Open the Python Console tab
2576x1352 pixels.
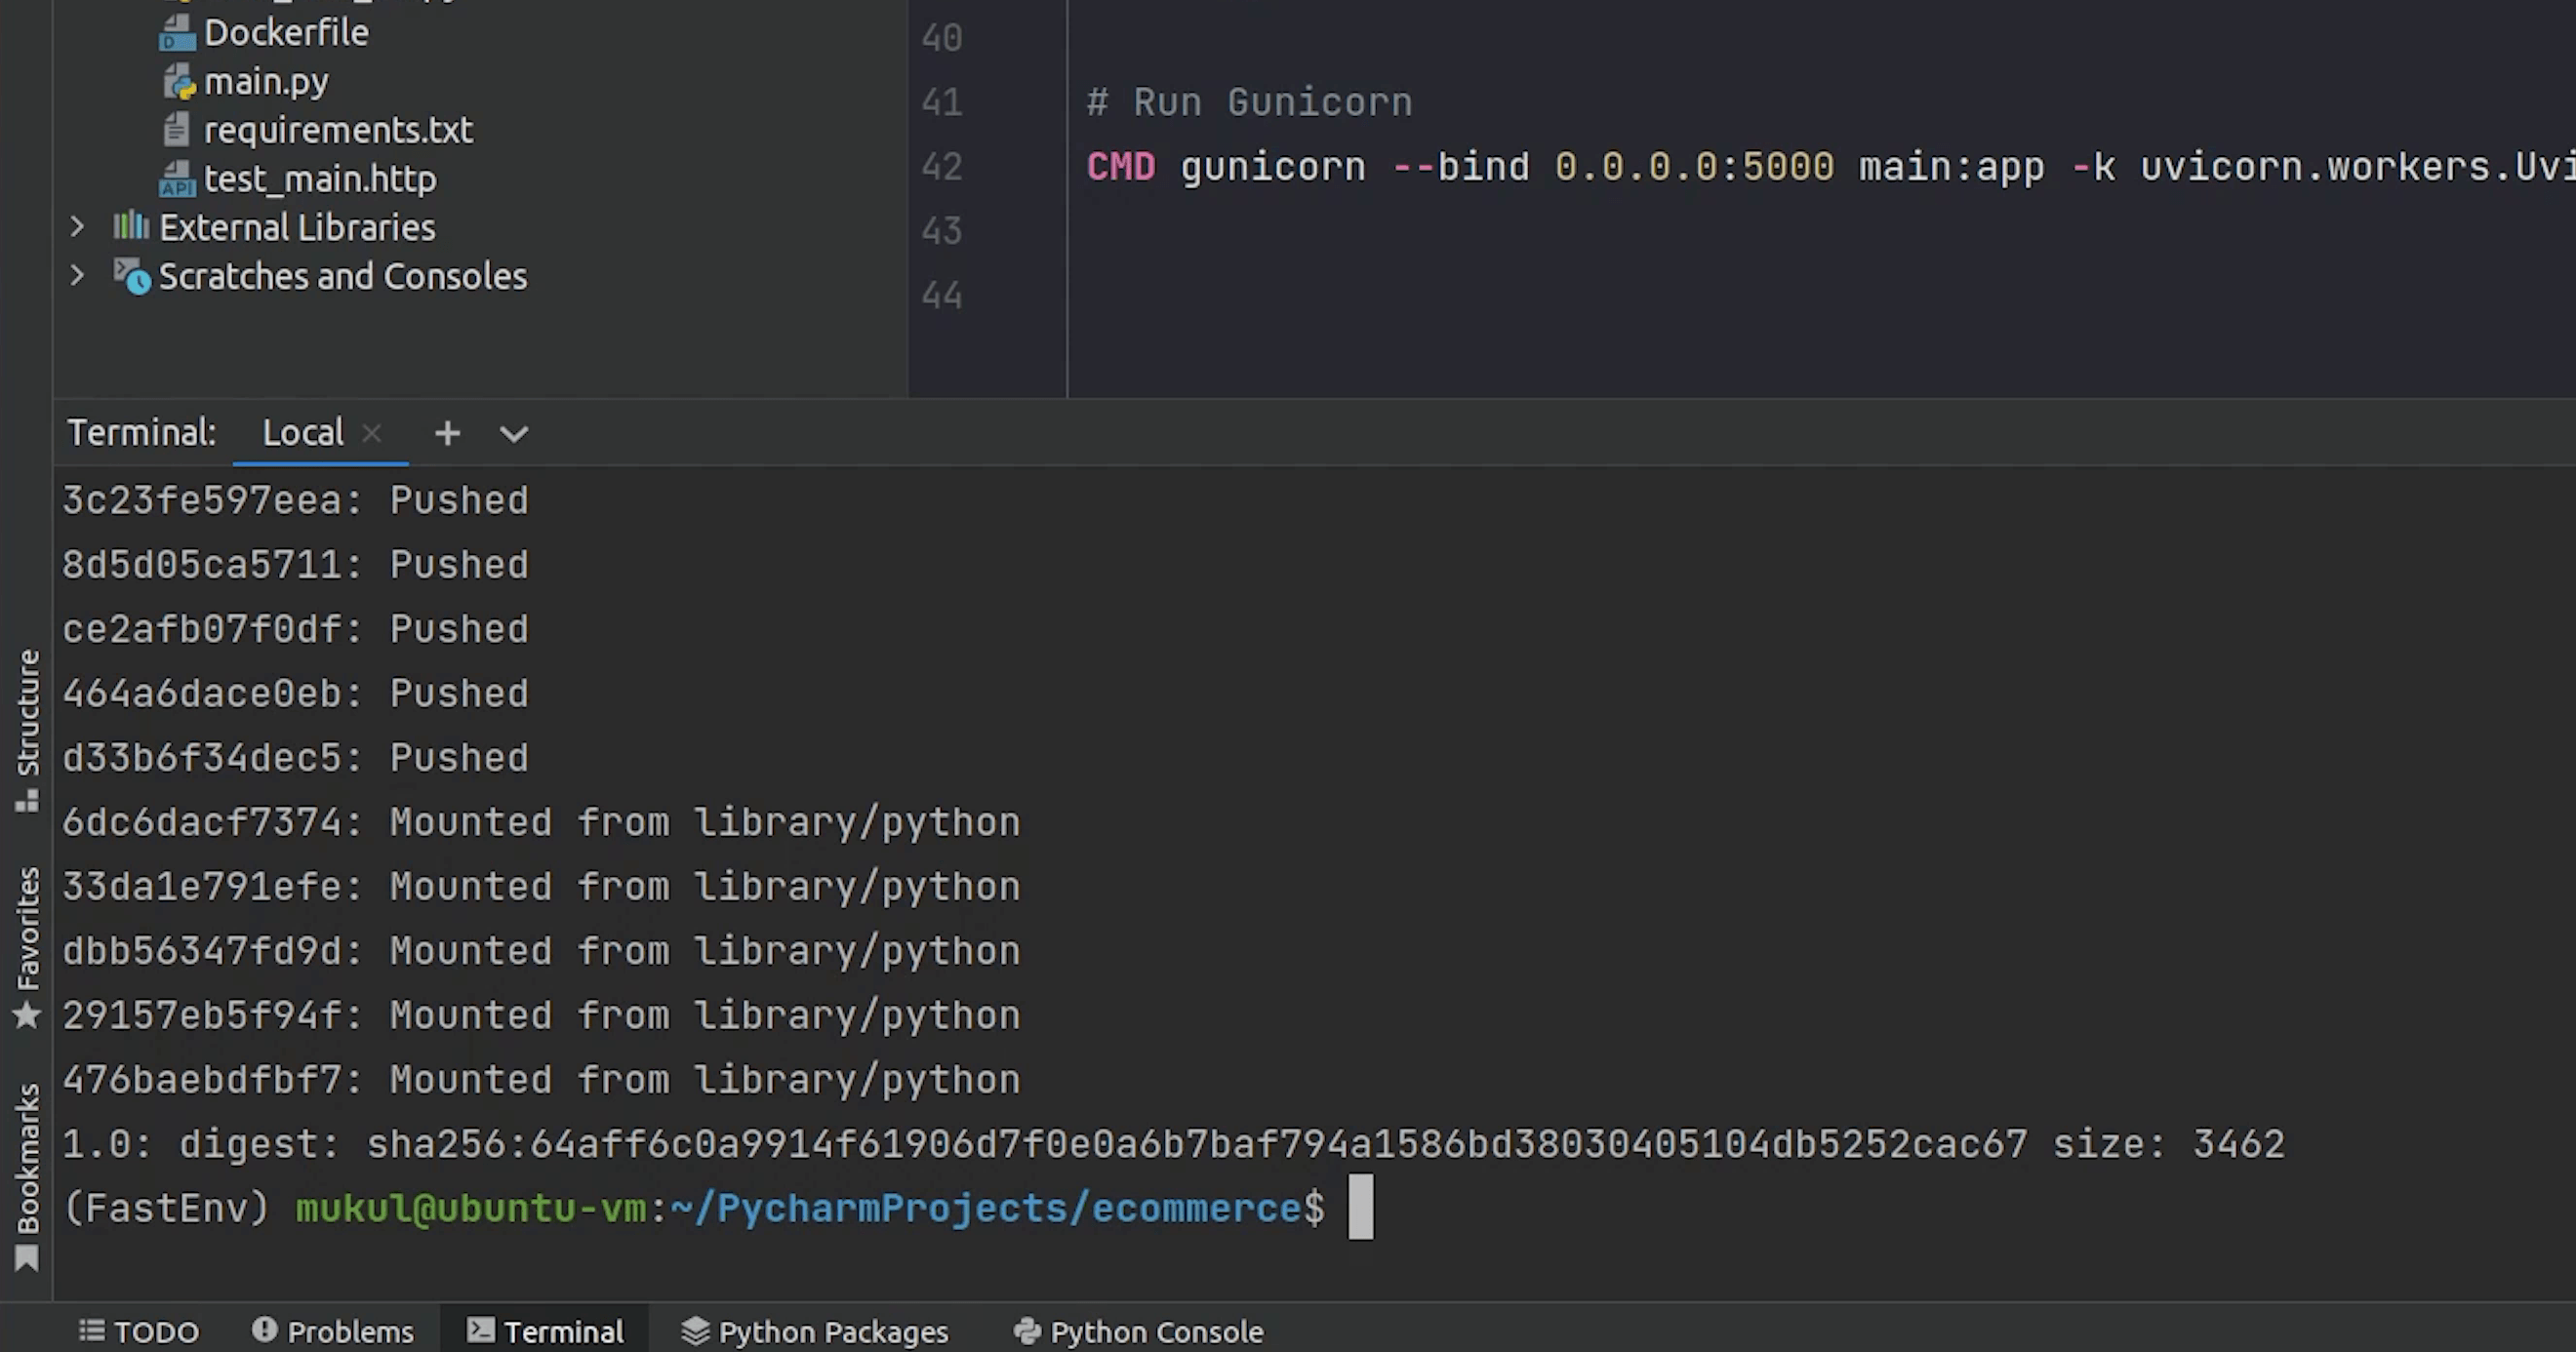(1138, 1331)
